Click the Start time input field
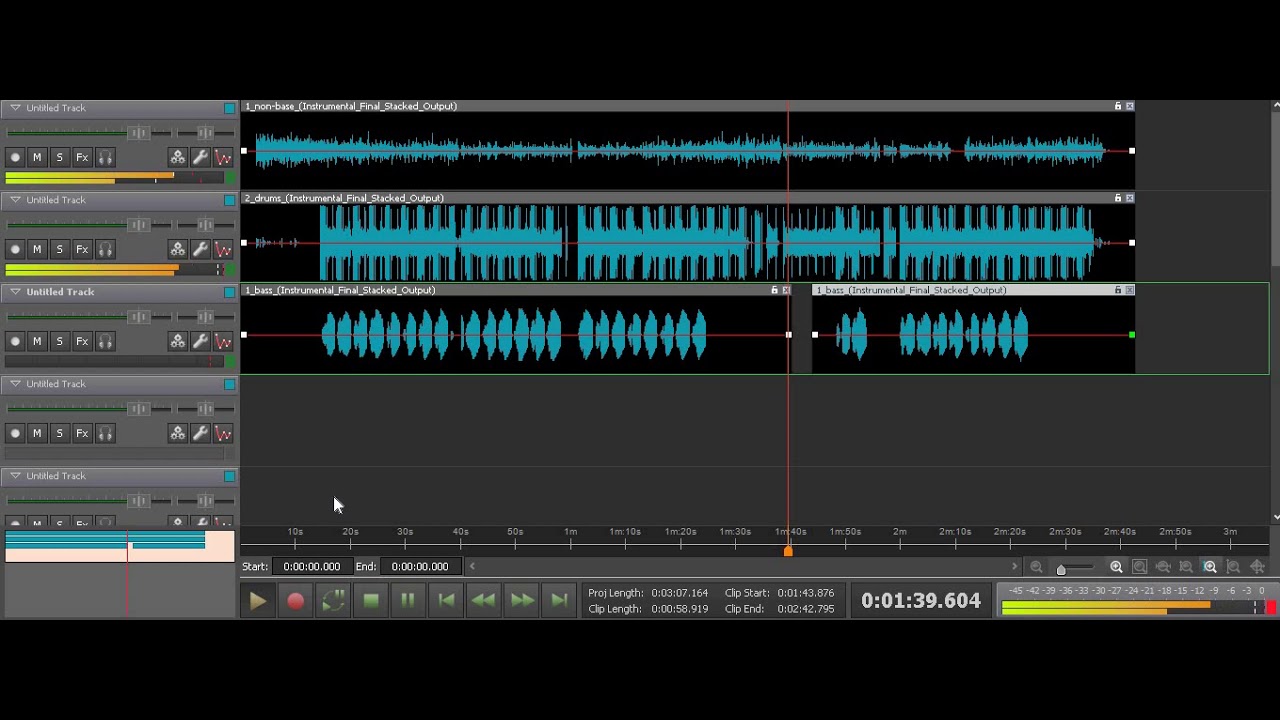 point(311,566)
